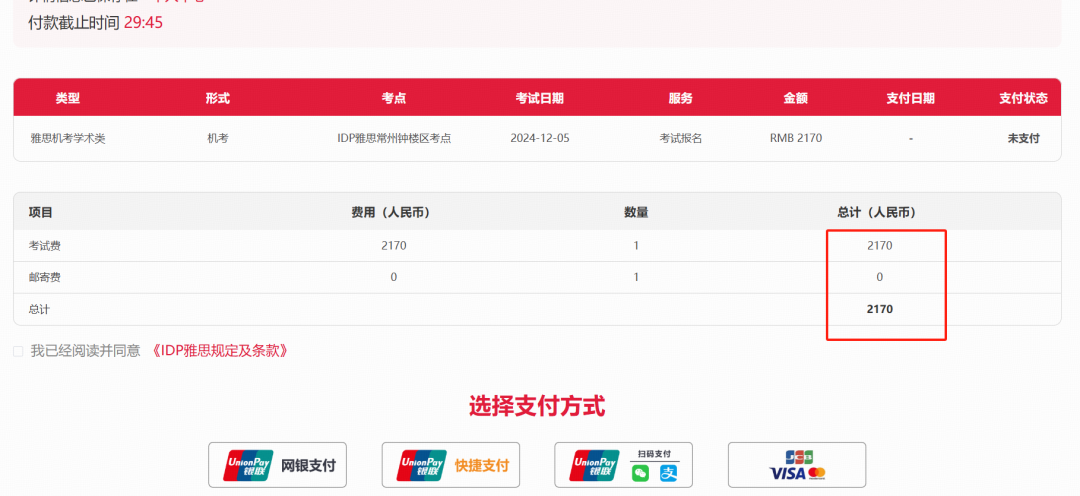Image resolution: width=1080 pixels, height=496 pixels.
Task: Click the 考试报名 service cell
Action: (x=681, y=138)
